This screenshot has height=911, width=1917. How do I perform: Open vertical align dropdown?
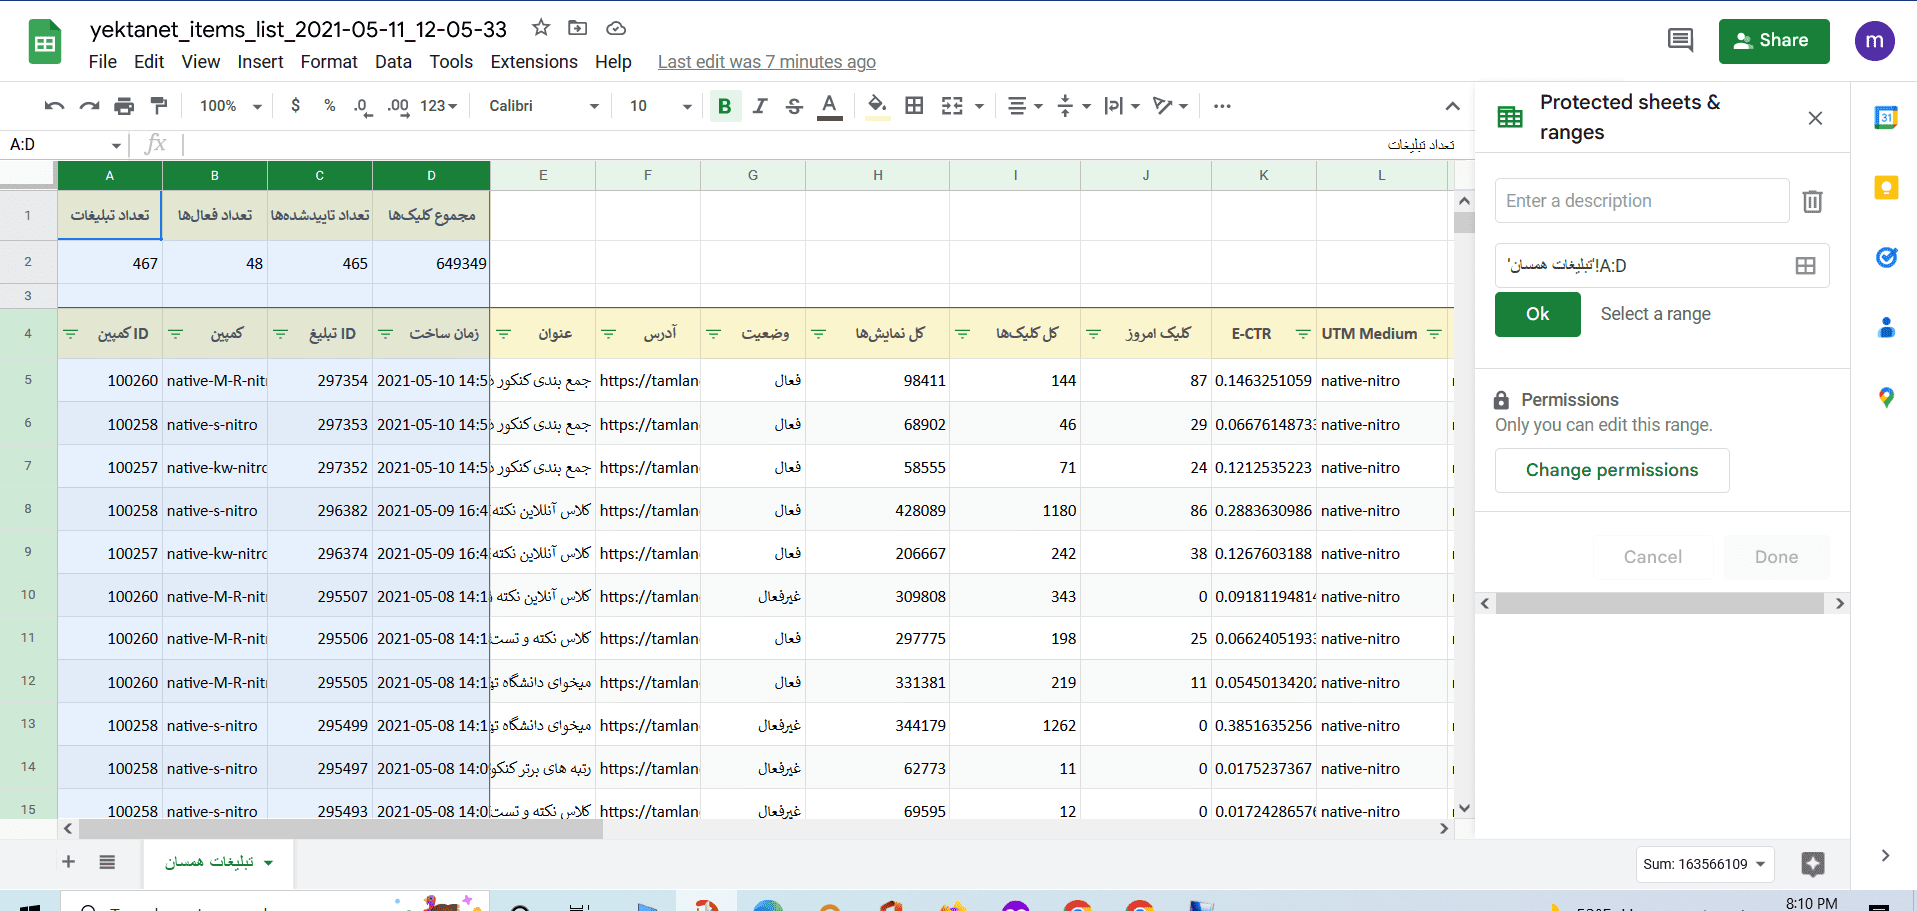tap(1073, 106)
